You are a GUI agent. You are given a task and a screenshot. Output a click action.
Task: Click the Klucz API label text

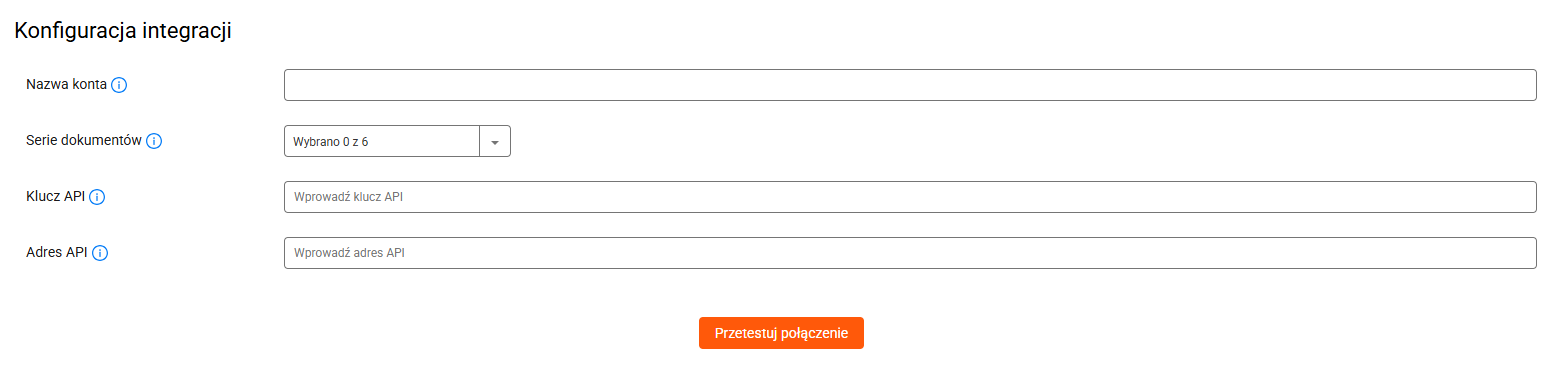coord(55,197)
